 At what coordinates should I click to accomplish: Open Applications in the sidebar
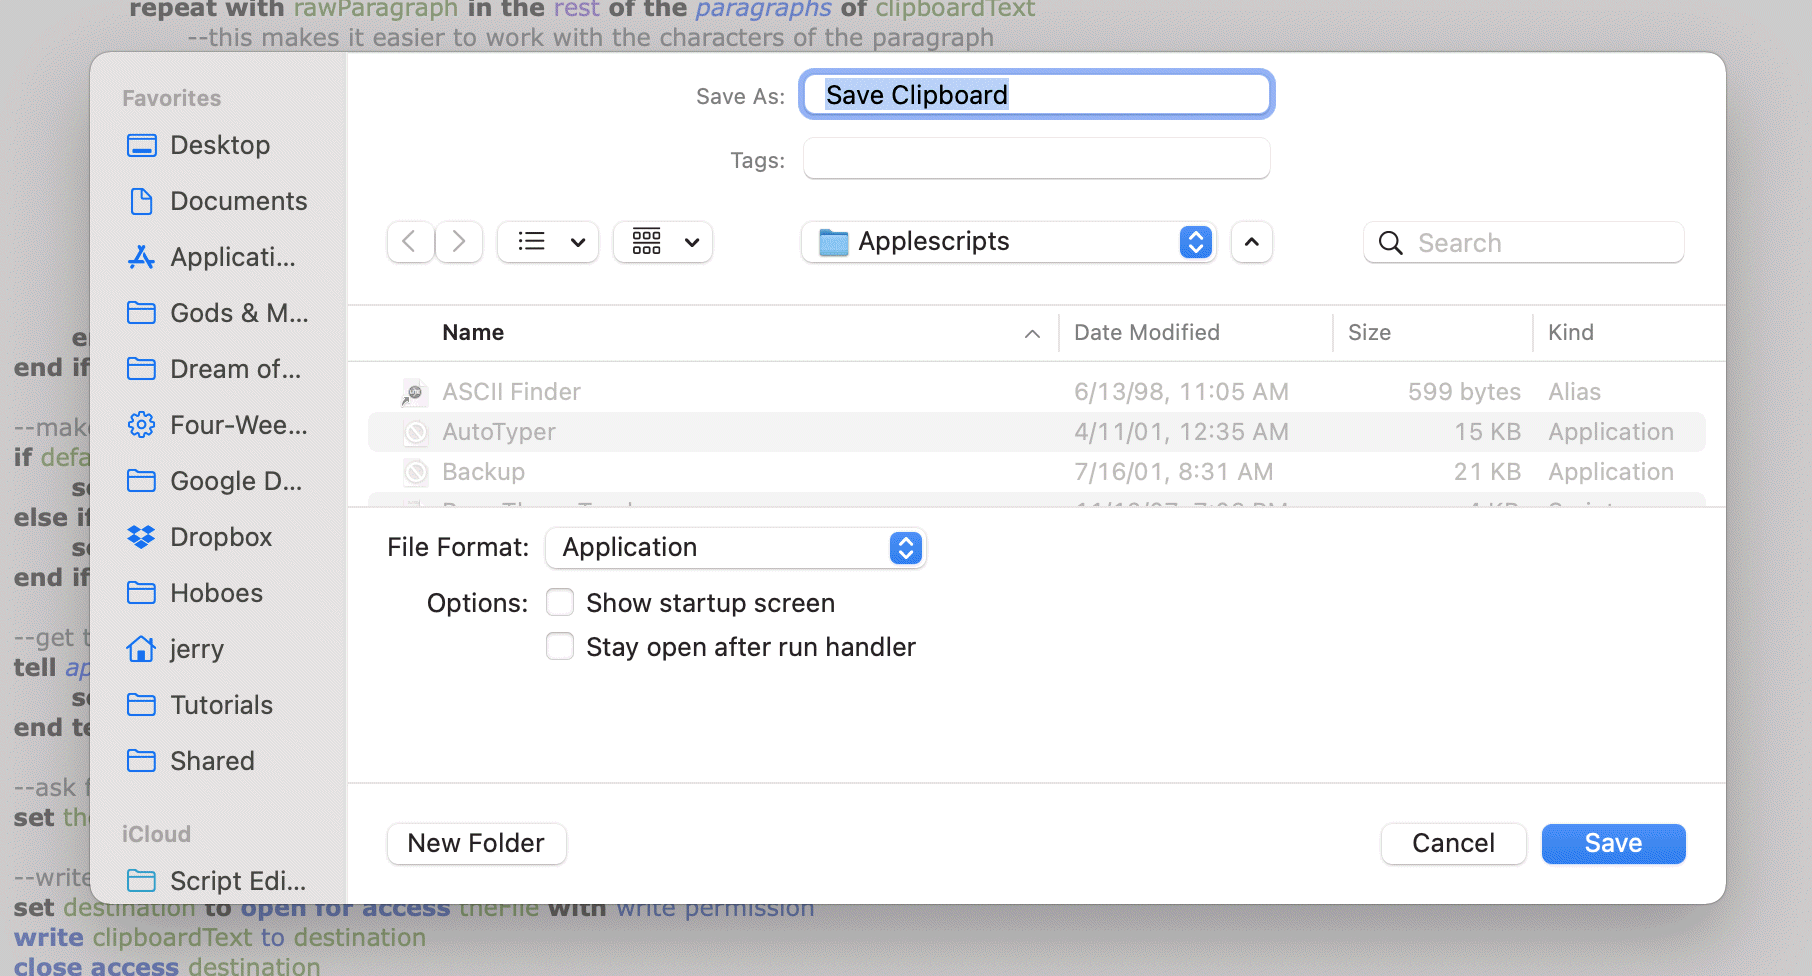click(232, 257)
